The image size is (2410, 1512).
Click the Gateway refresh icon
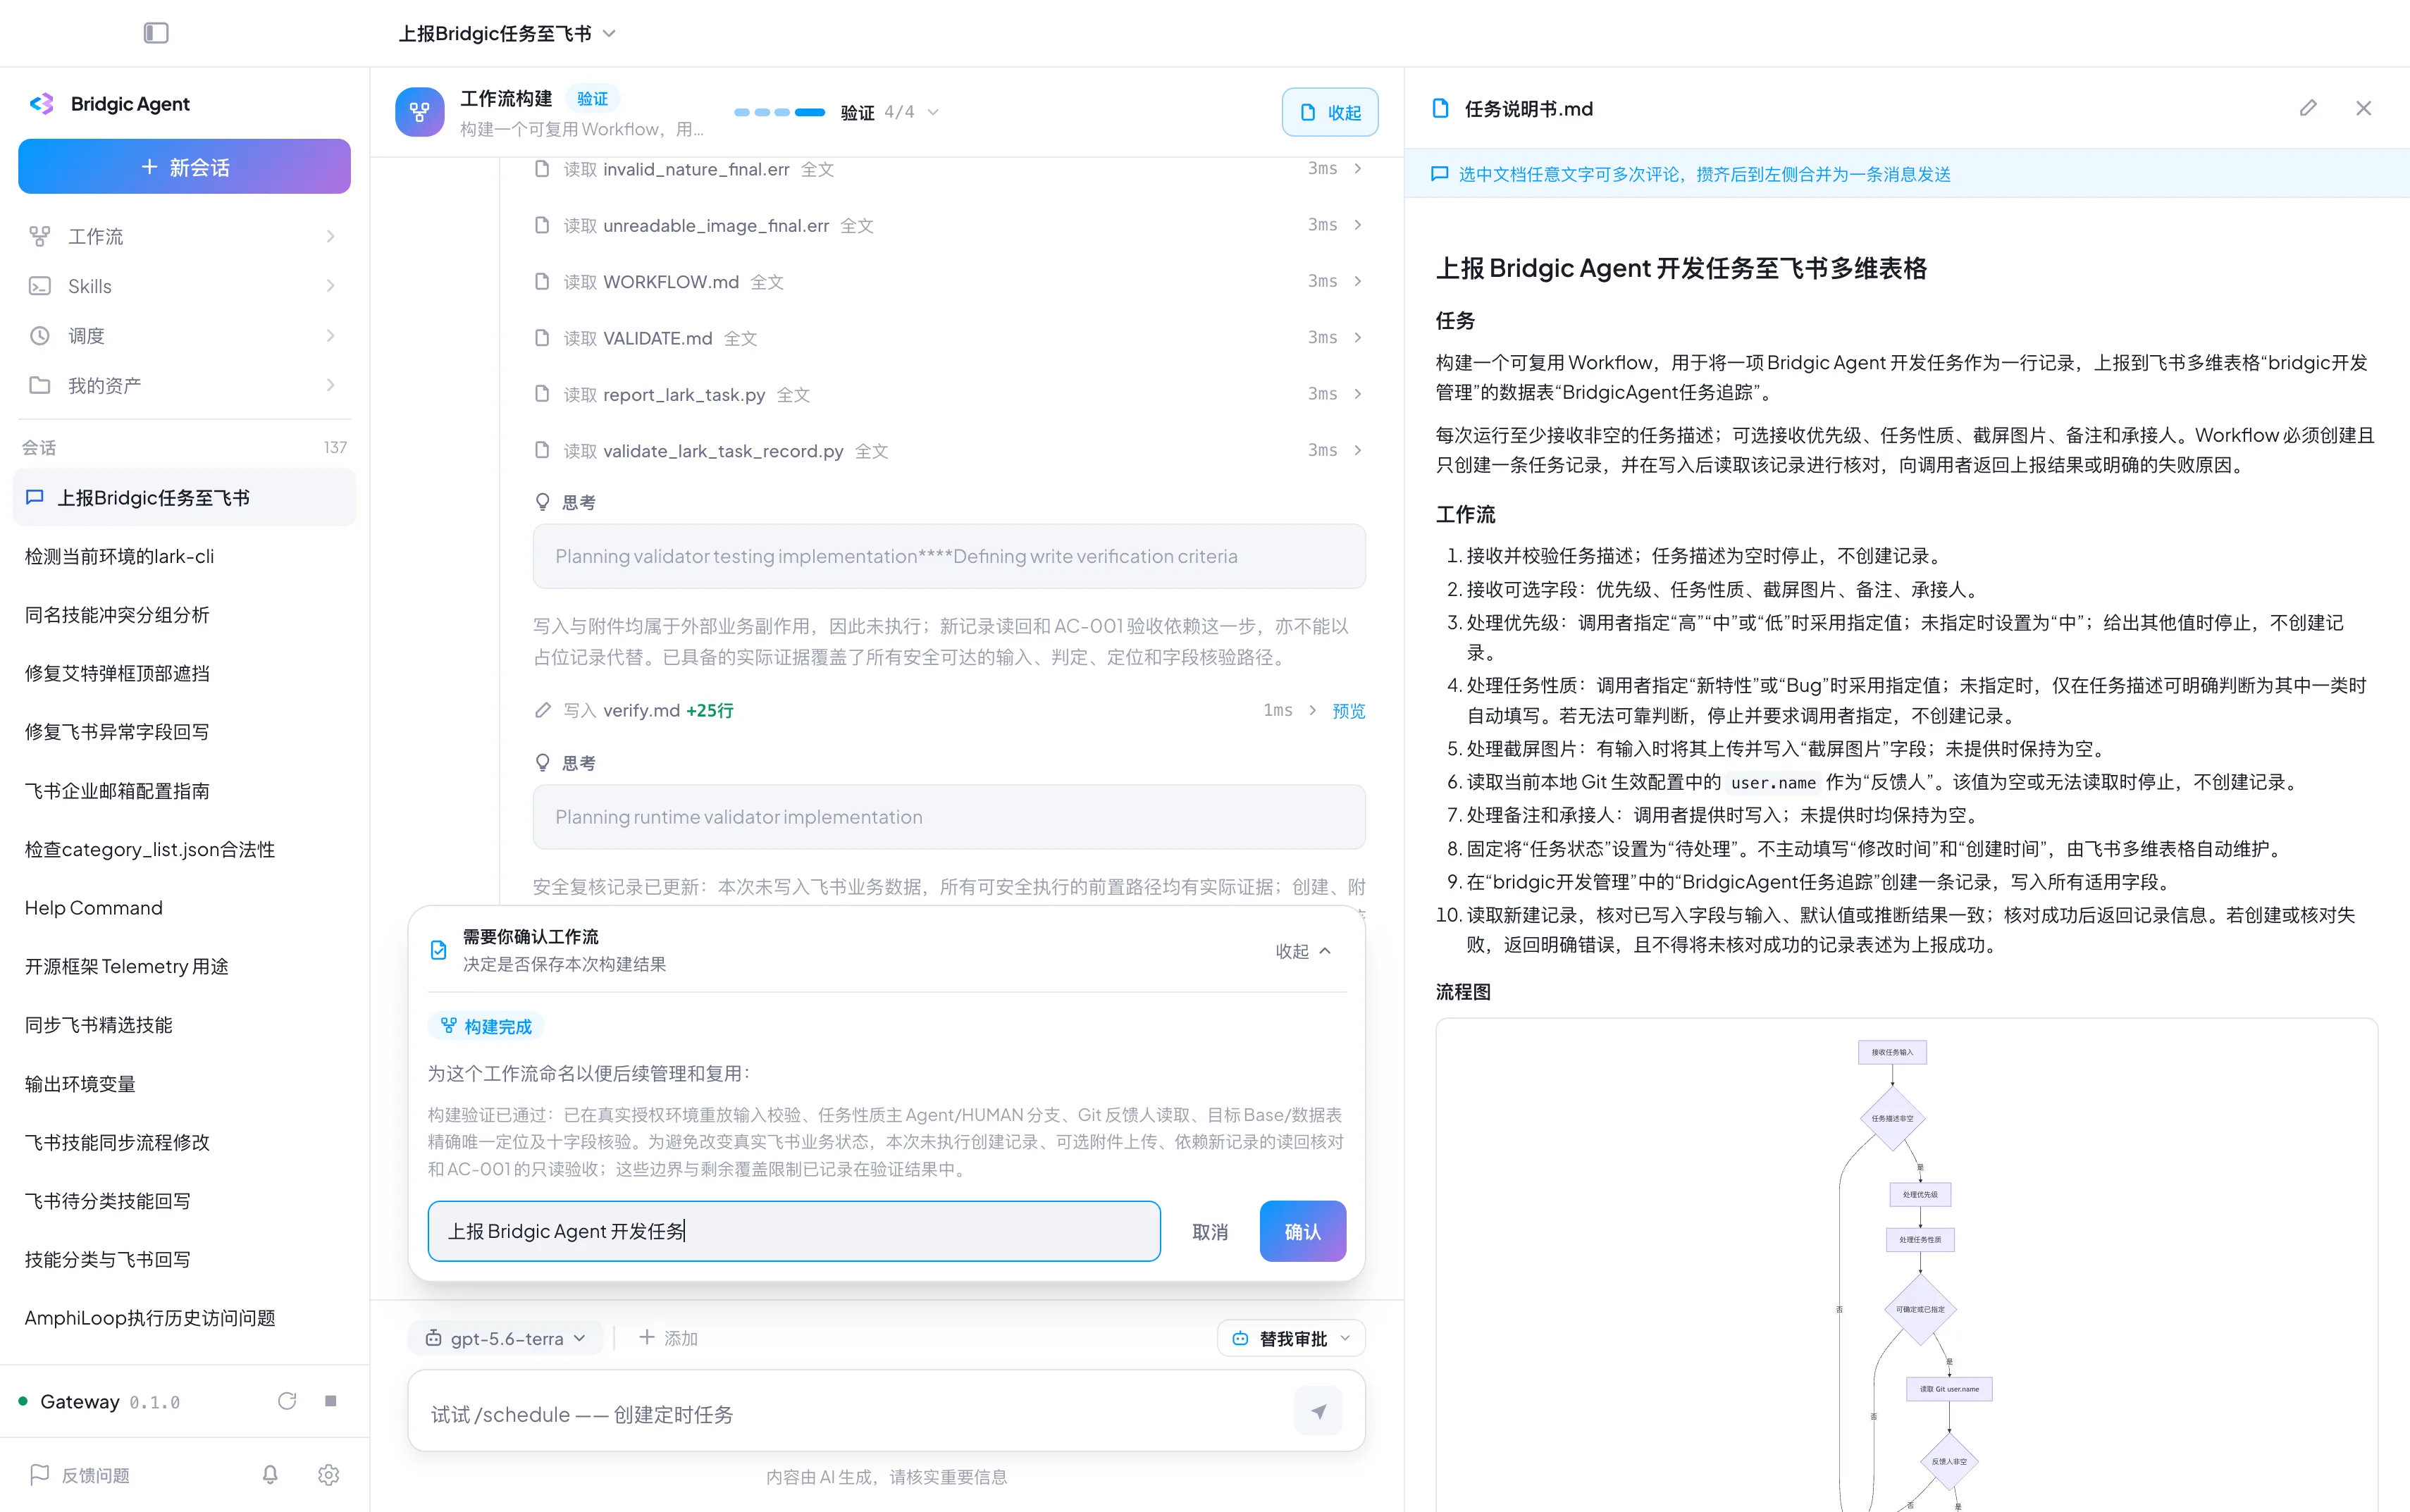287,1401
